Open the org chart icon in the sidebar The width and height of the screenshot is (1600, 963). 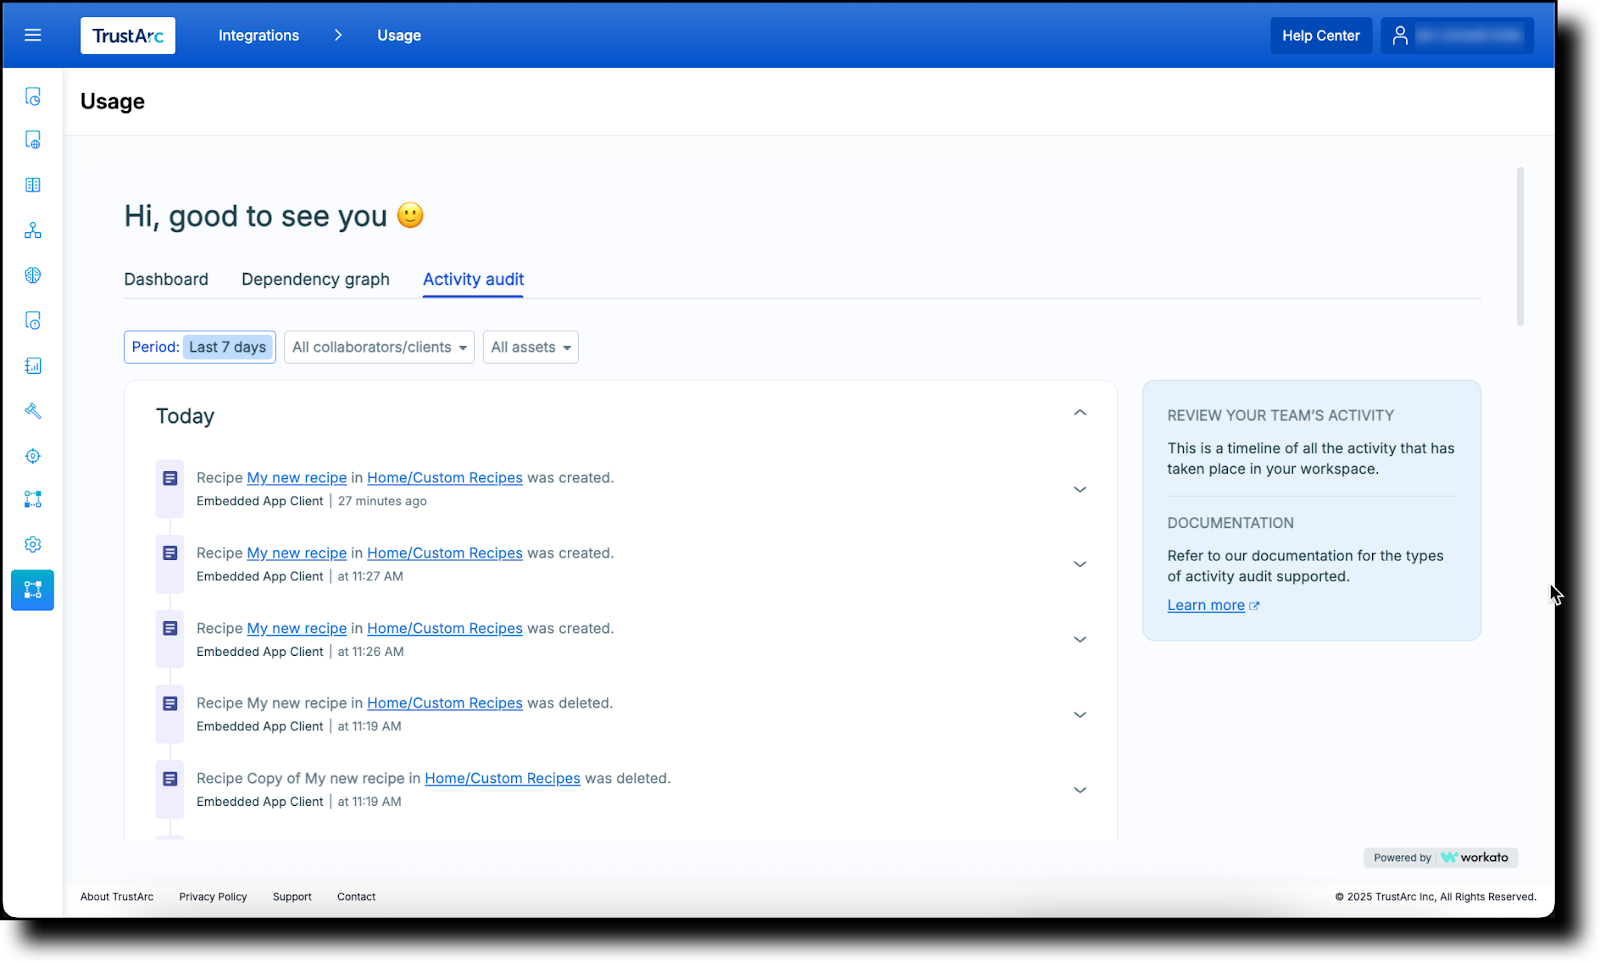[x=32, y=229]
